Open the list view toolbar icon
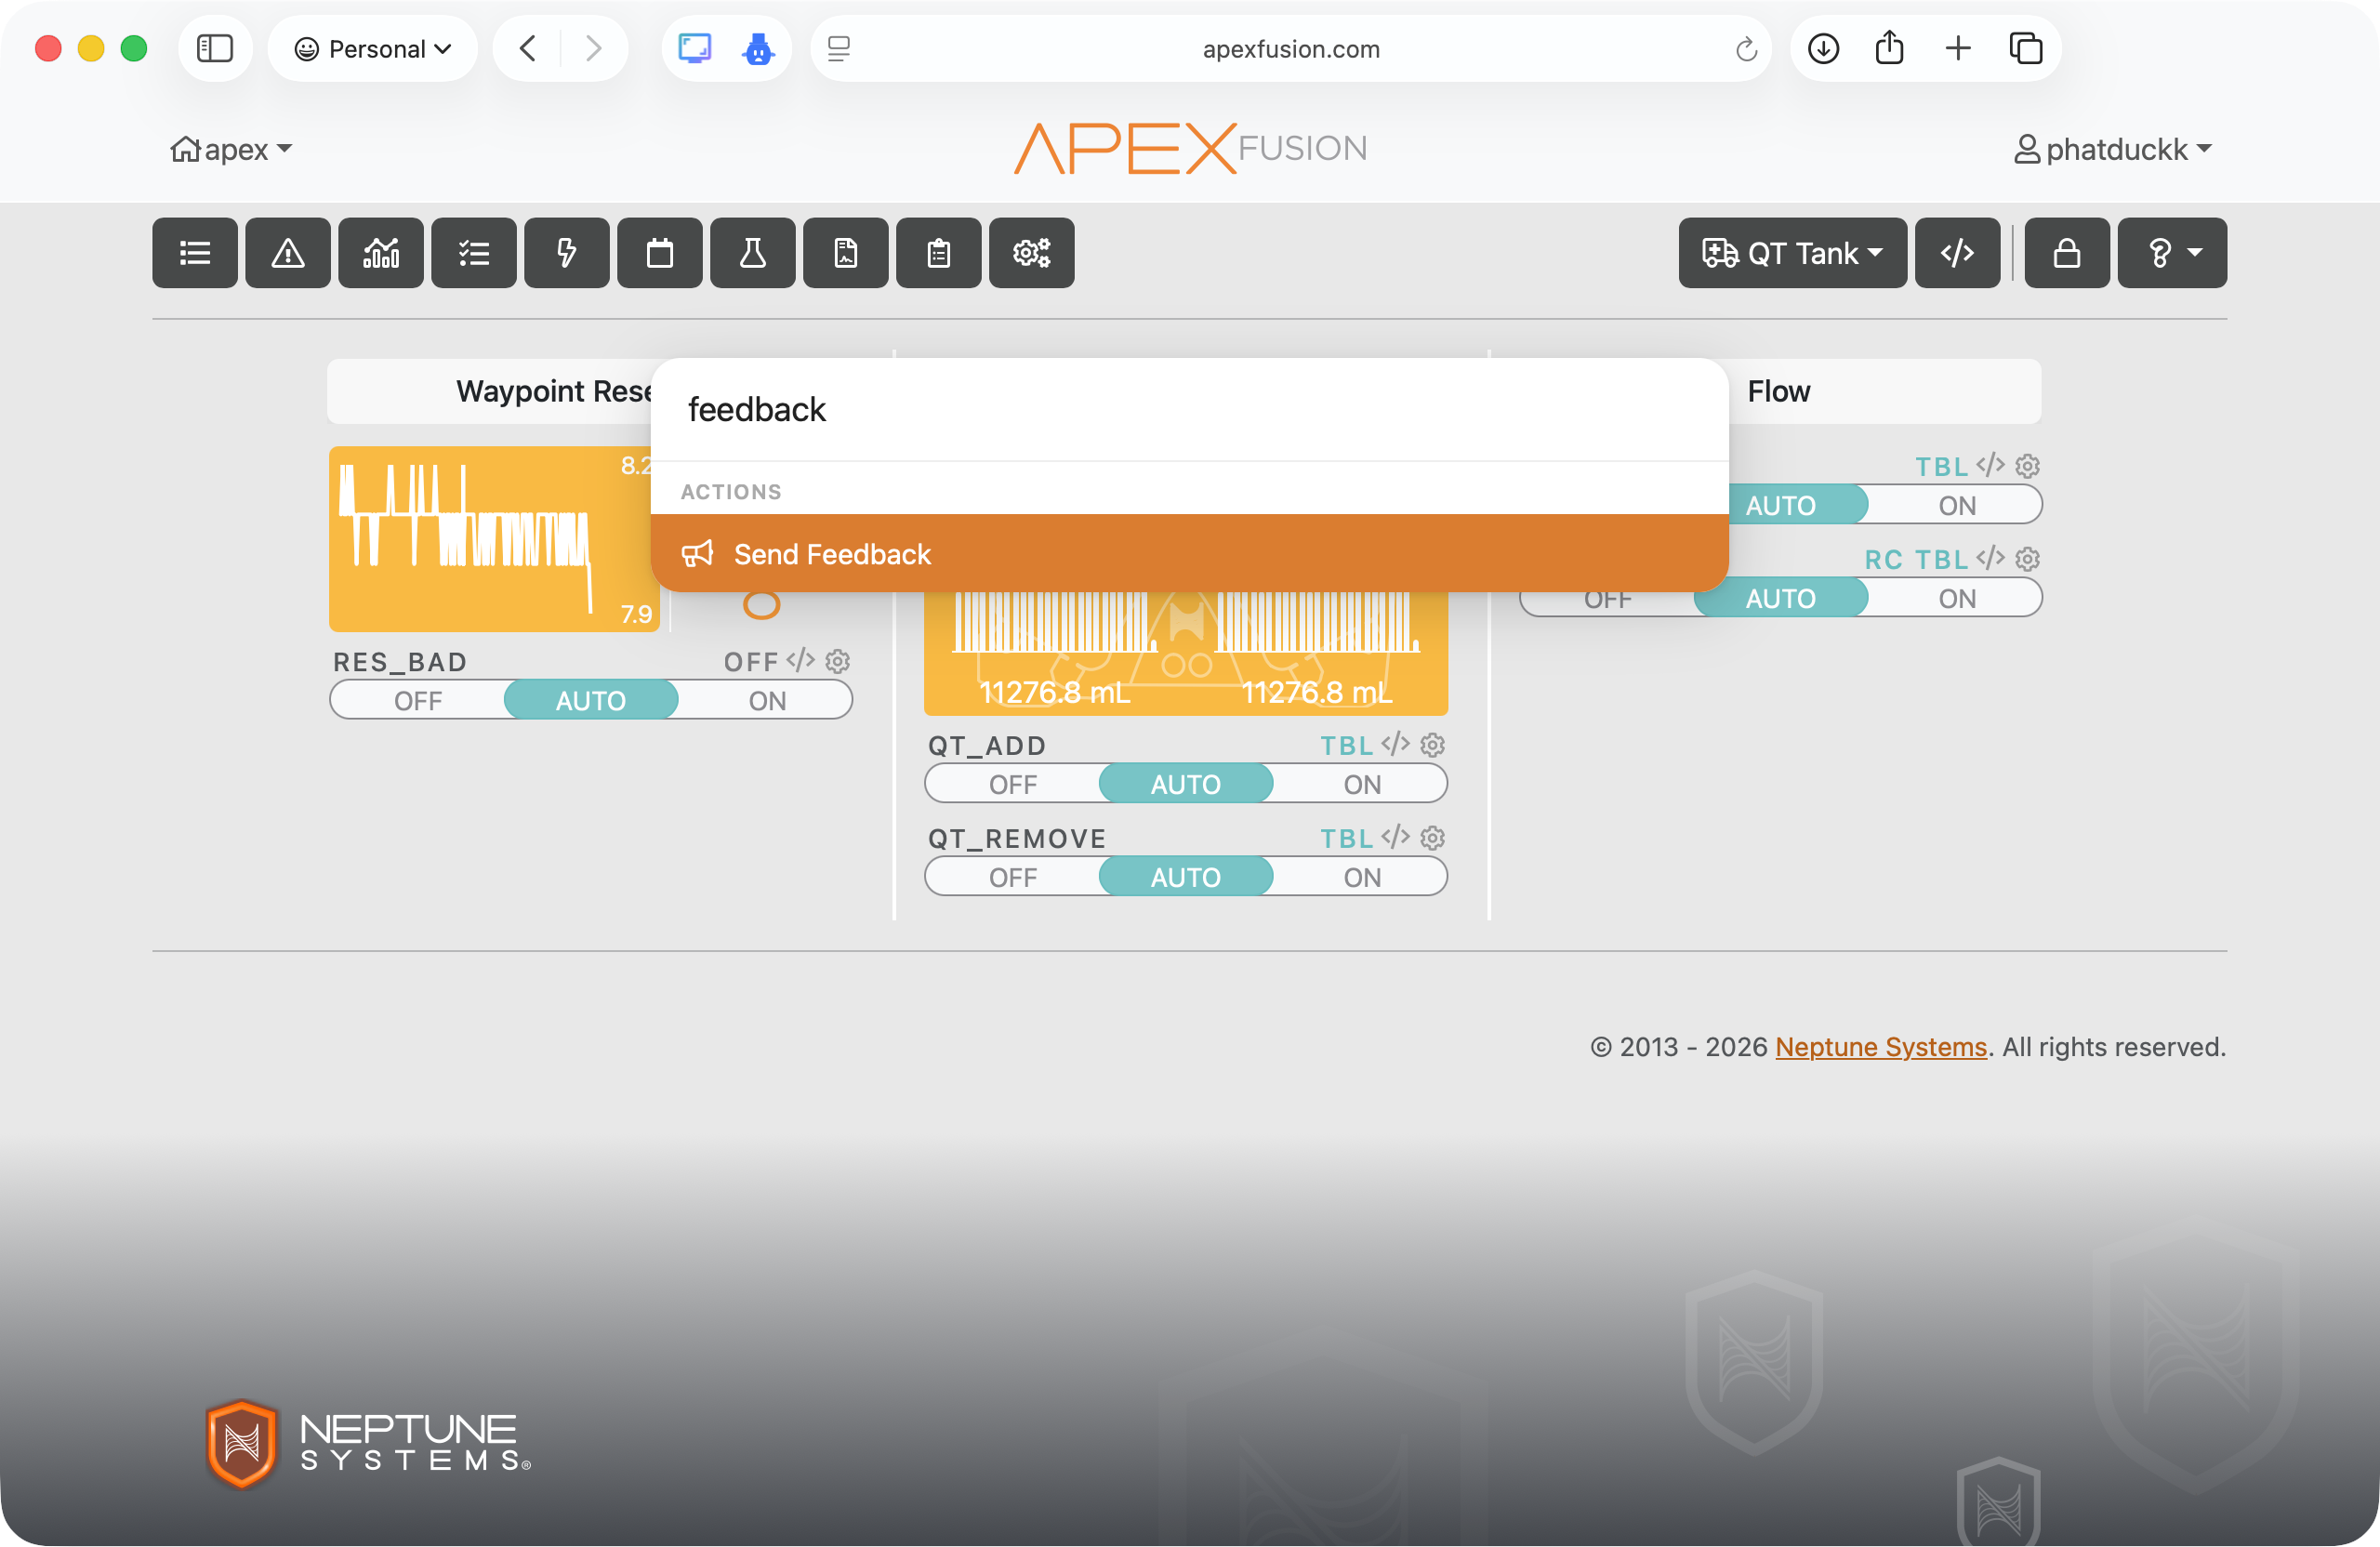 [x=195, y=253]
